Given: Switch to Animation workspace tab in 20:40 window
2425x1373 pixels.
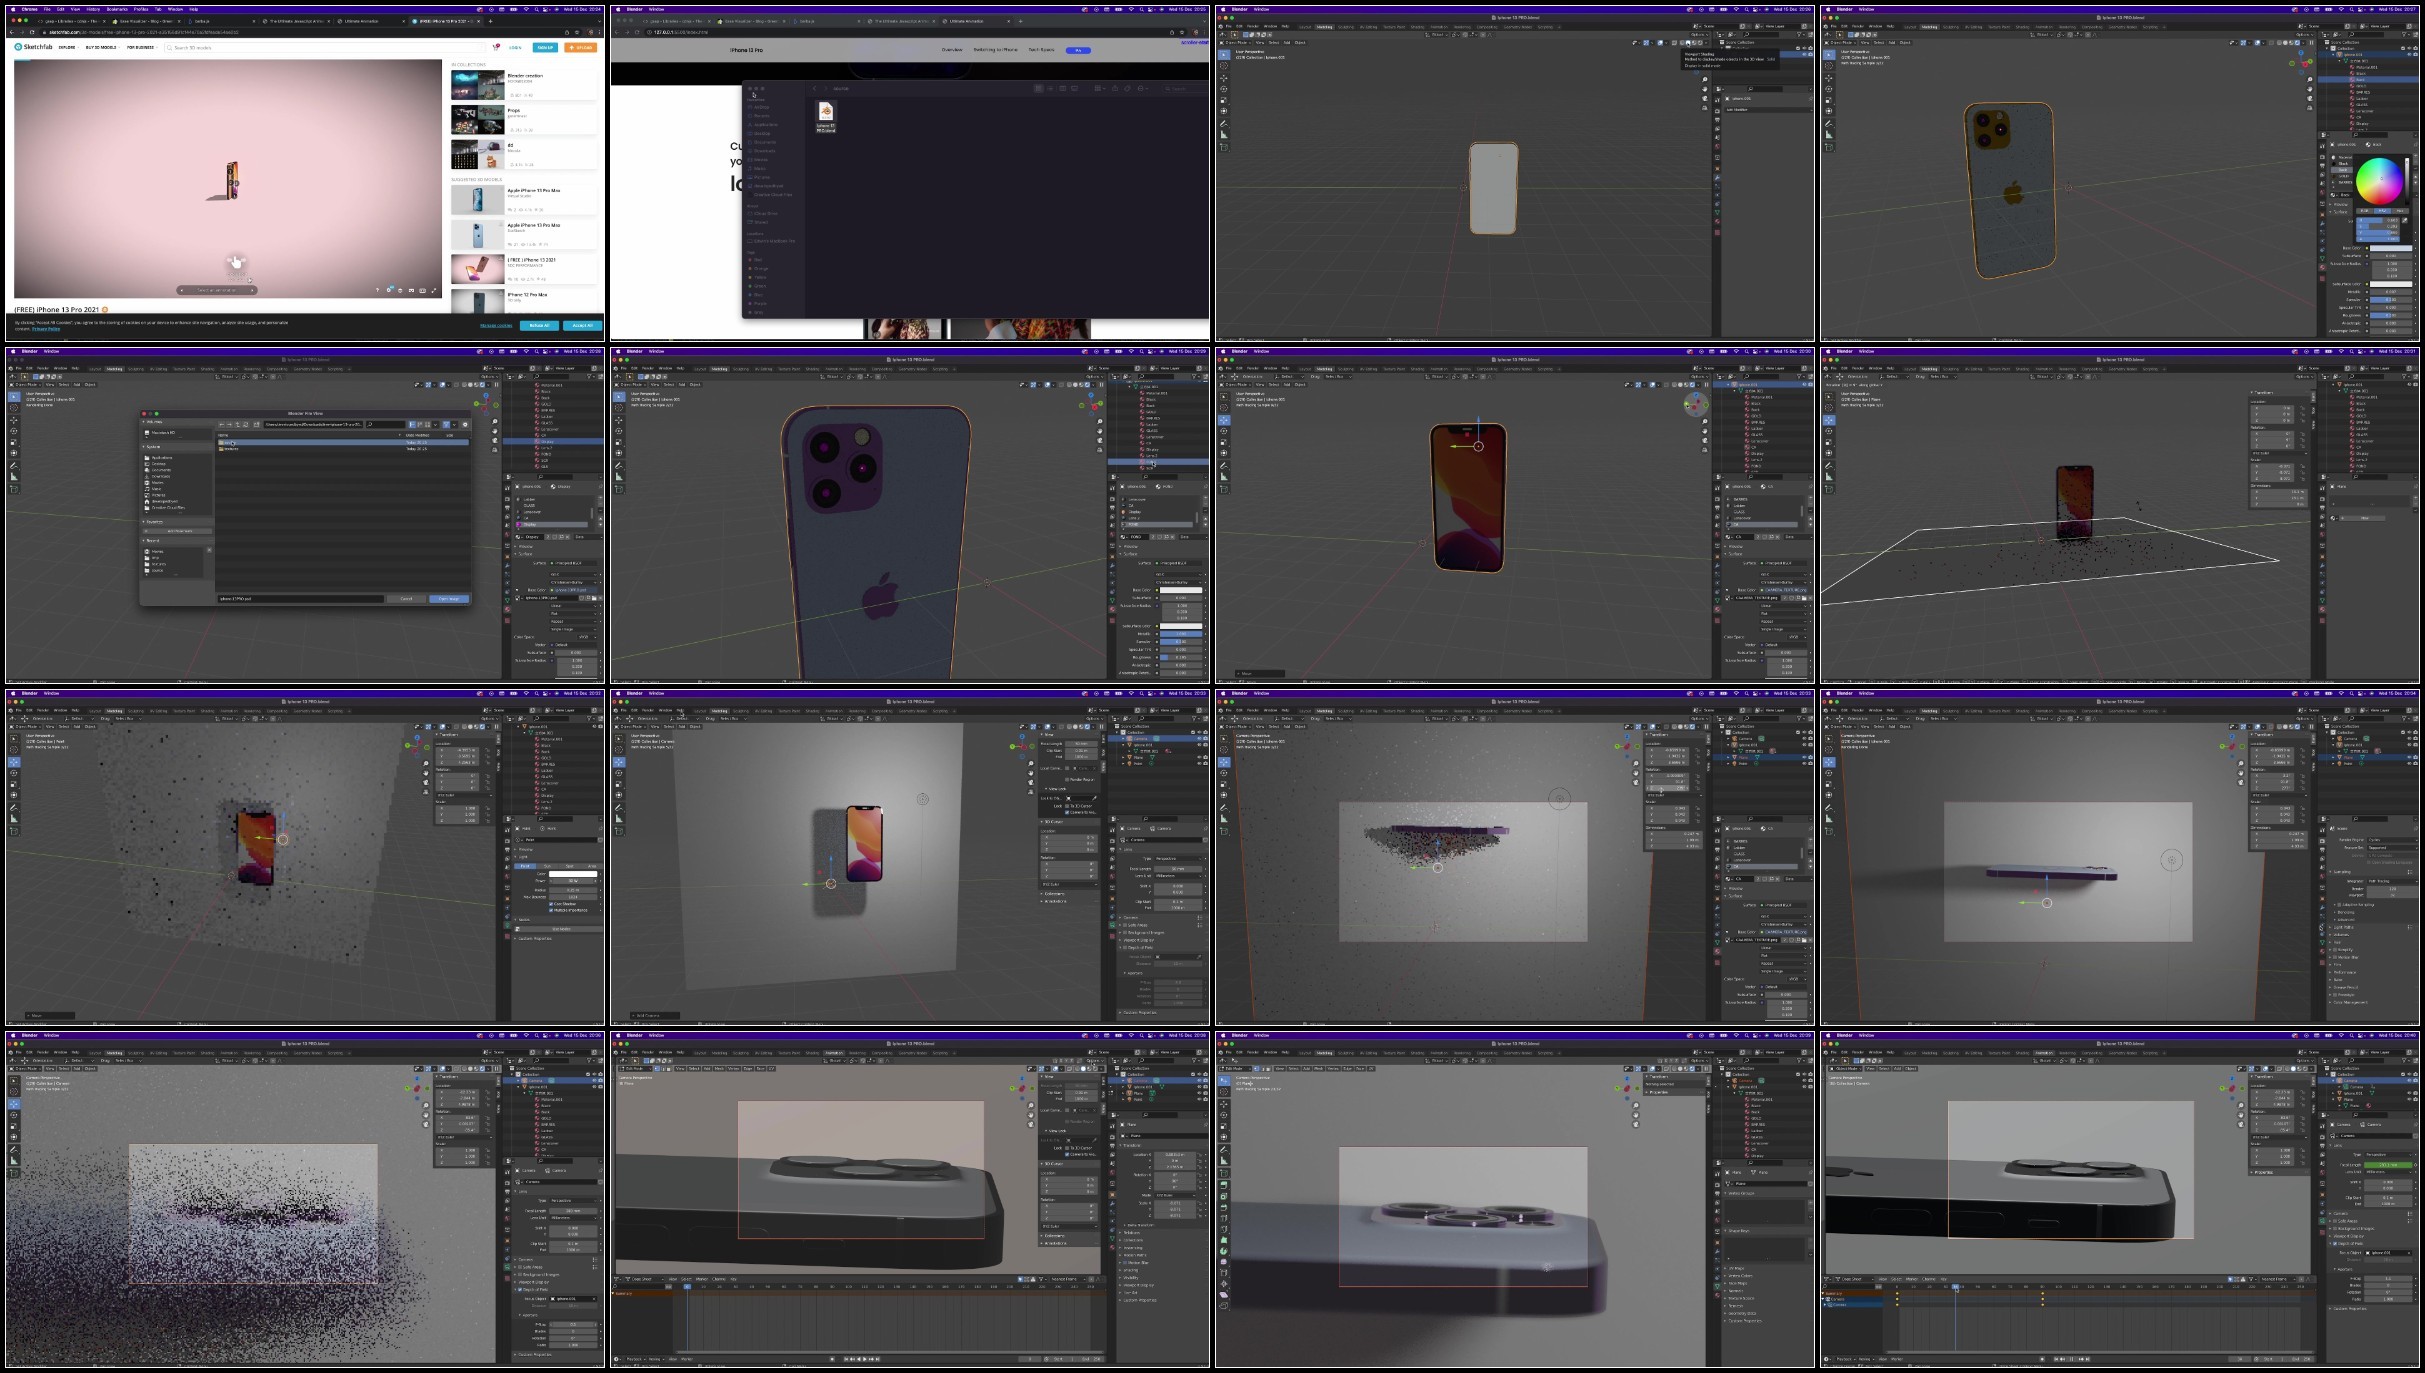Looking at the screenshot, I should (2043, 1052).
